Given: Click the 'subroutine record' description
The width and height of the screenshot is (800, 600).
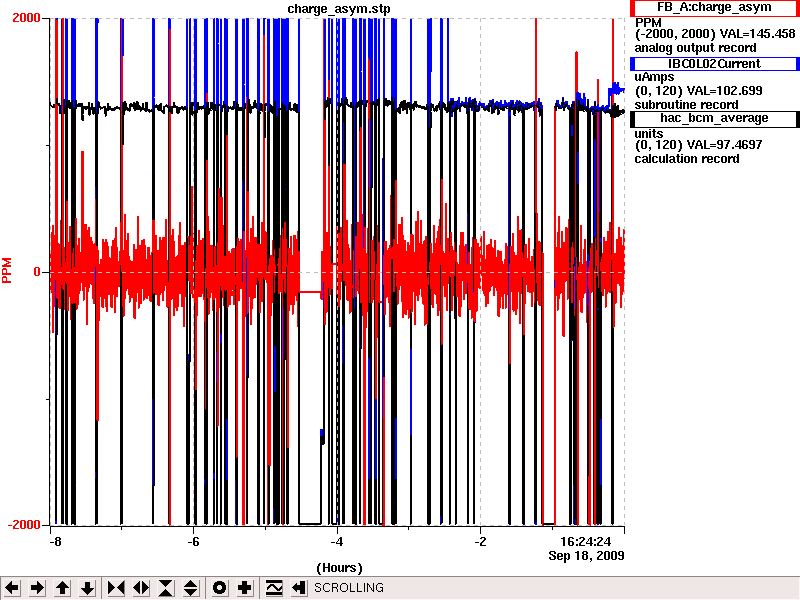Looking at the screenshot, I should 686,105.
